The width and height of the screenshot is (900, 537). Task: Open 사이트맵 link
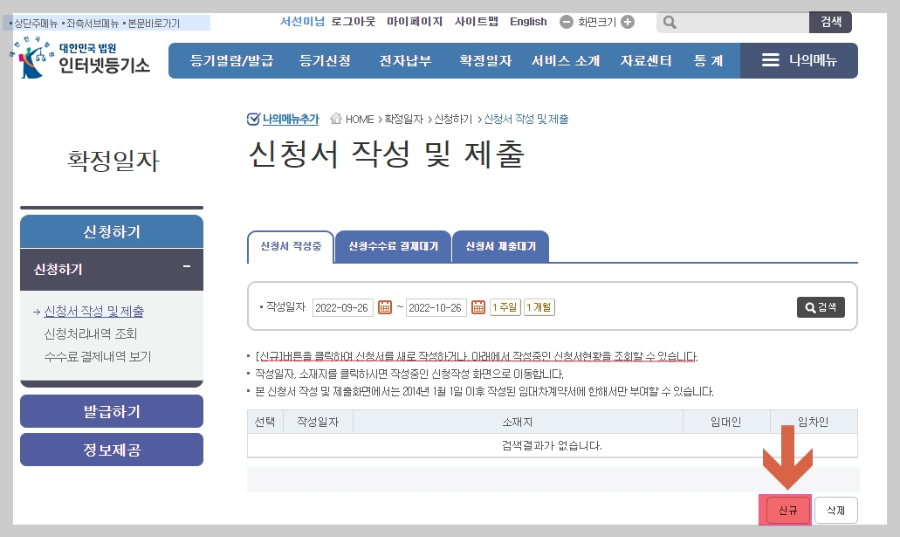point(476,22)
